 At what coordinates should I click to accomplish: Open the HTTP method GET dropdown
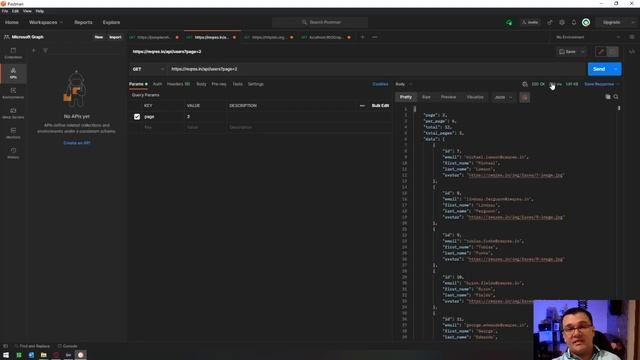click(148, 69)
